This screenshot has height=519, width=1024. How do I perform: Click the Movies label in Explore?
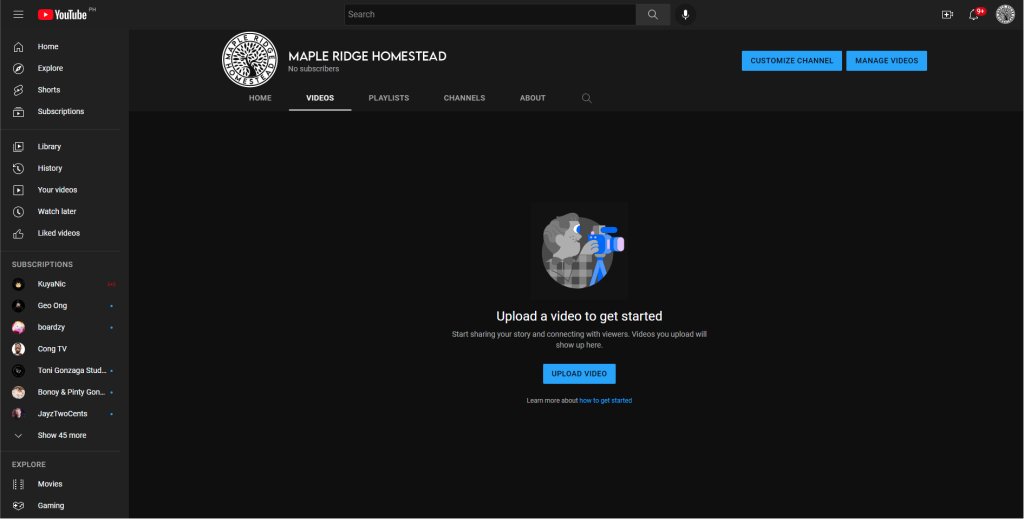50,484
